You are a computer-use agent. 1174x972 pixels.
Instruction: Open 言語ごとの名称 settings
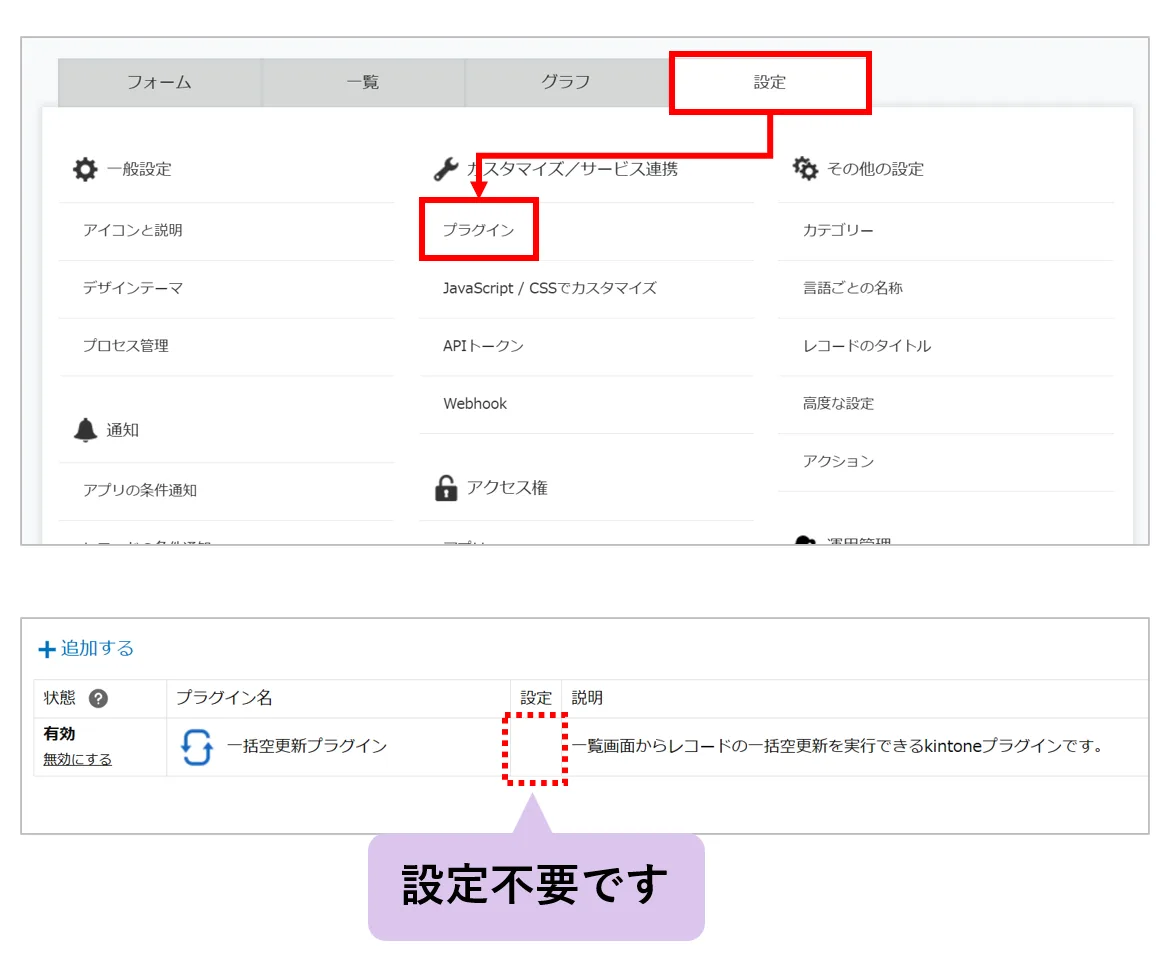(853, 288)
